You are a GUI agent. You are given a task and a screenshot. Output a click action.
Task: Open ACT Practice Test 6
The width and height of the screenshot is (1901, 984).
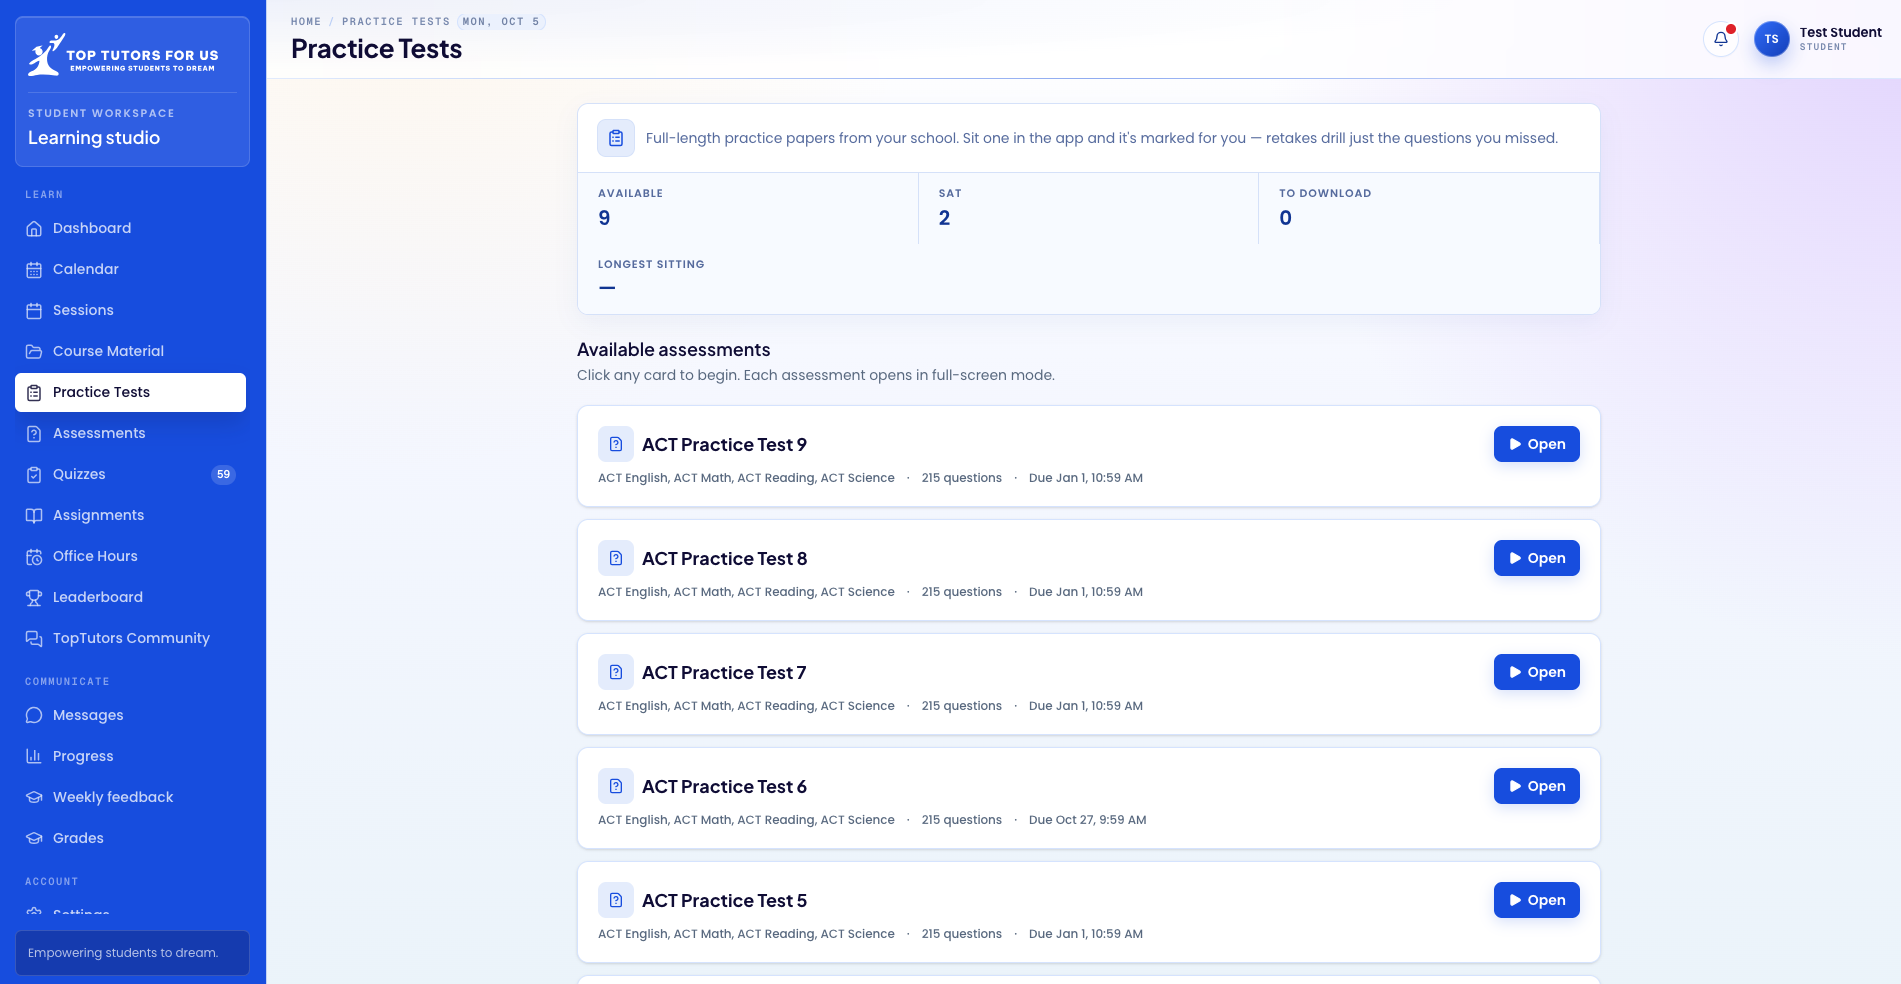point(1537,787)
